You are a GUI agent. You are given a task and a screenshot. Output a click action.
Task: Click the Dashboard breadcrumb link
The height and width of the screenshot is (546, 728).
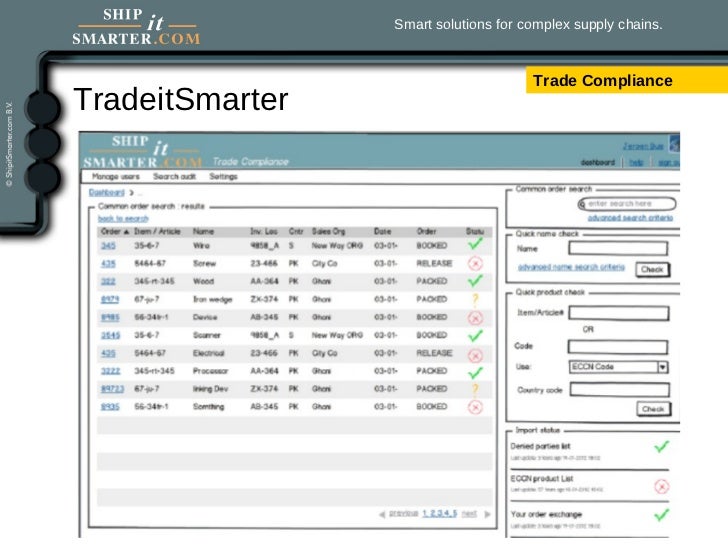107,192
